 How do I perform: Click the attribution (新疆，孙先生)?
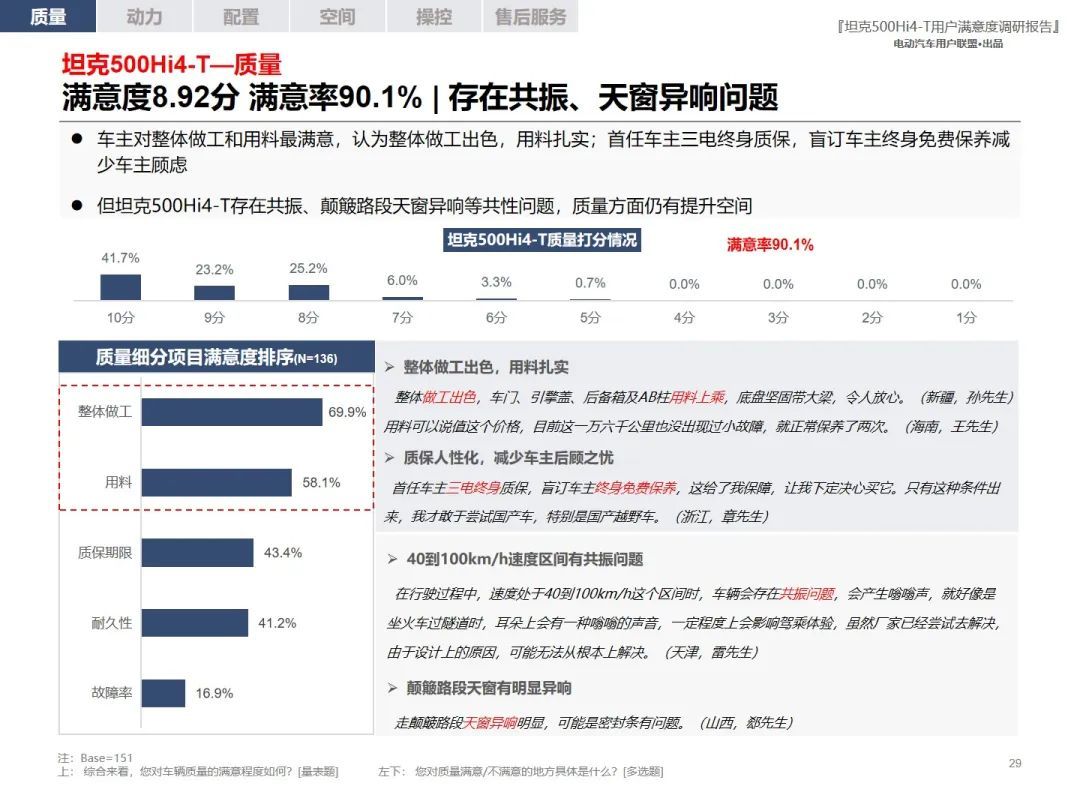(x=966, y=397)
